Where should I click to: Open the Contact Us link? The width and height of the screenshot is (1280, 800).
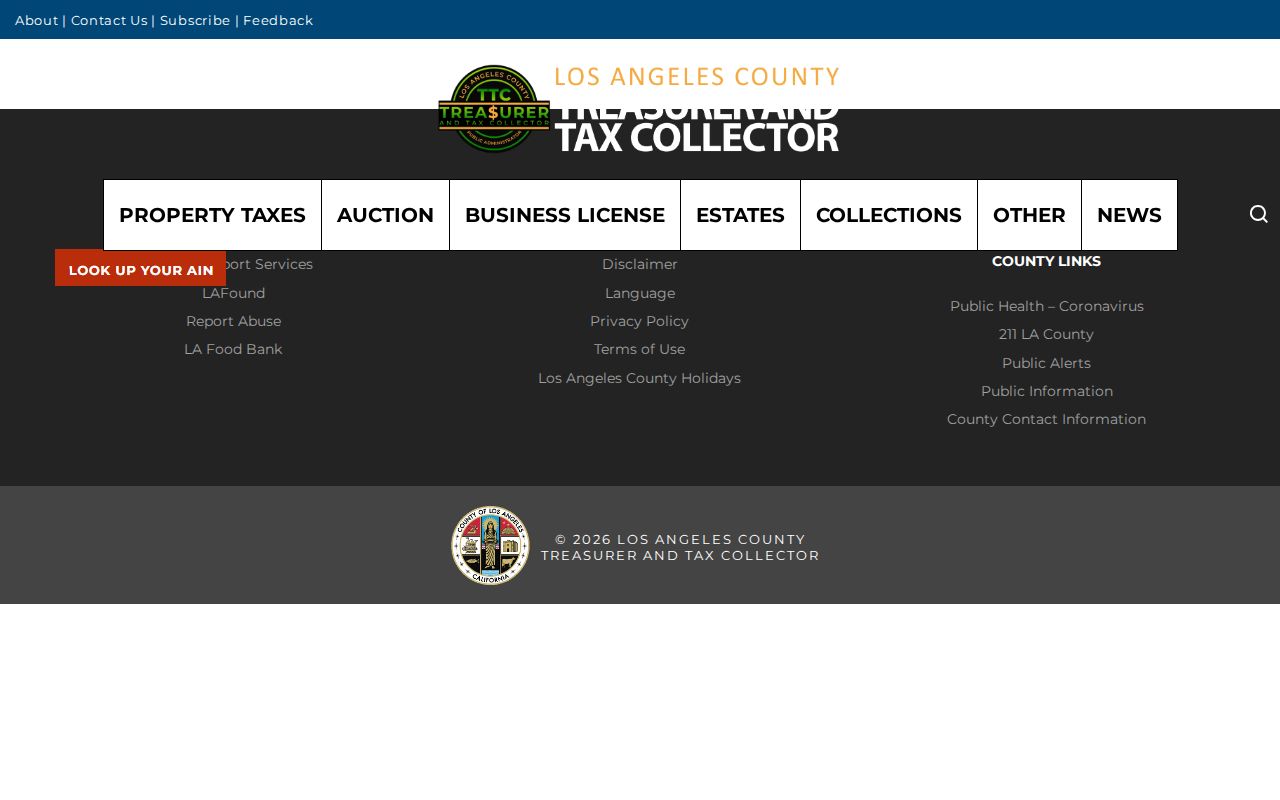[109, 20]
